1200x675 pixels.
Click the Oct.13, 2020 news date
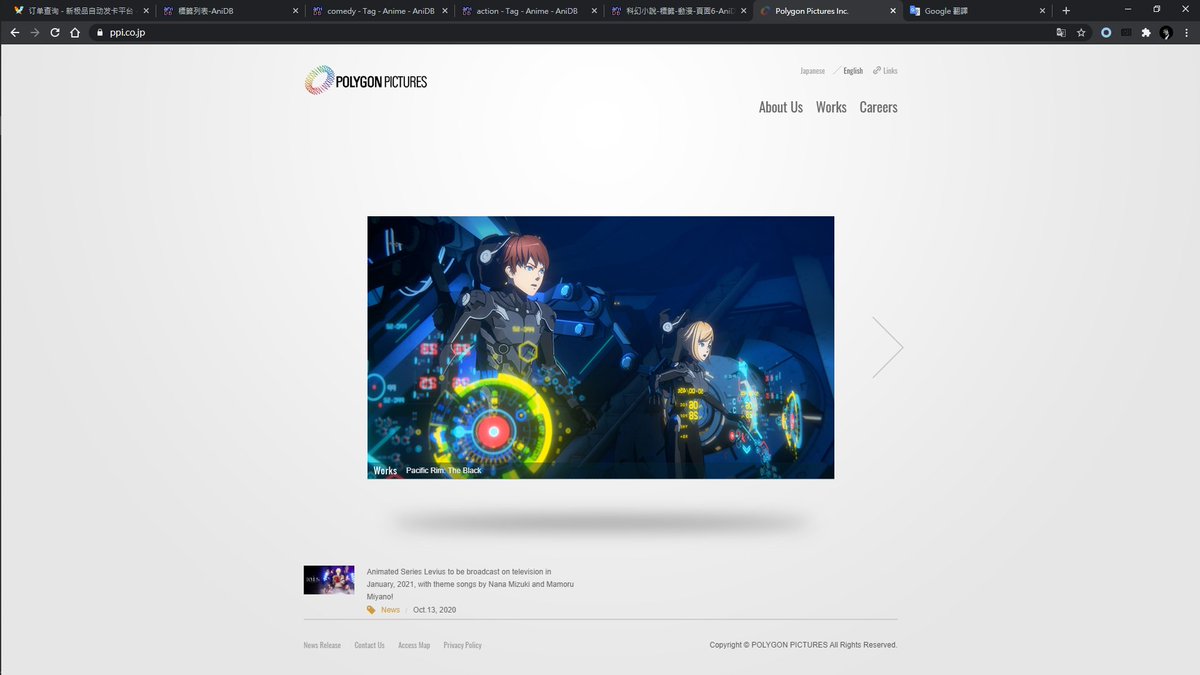pyautogui.click(x=434, y=610)
